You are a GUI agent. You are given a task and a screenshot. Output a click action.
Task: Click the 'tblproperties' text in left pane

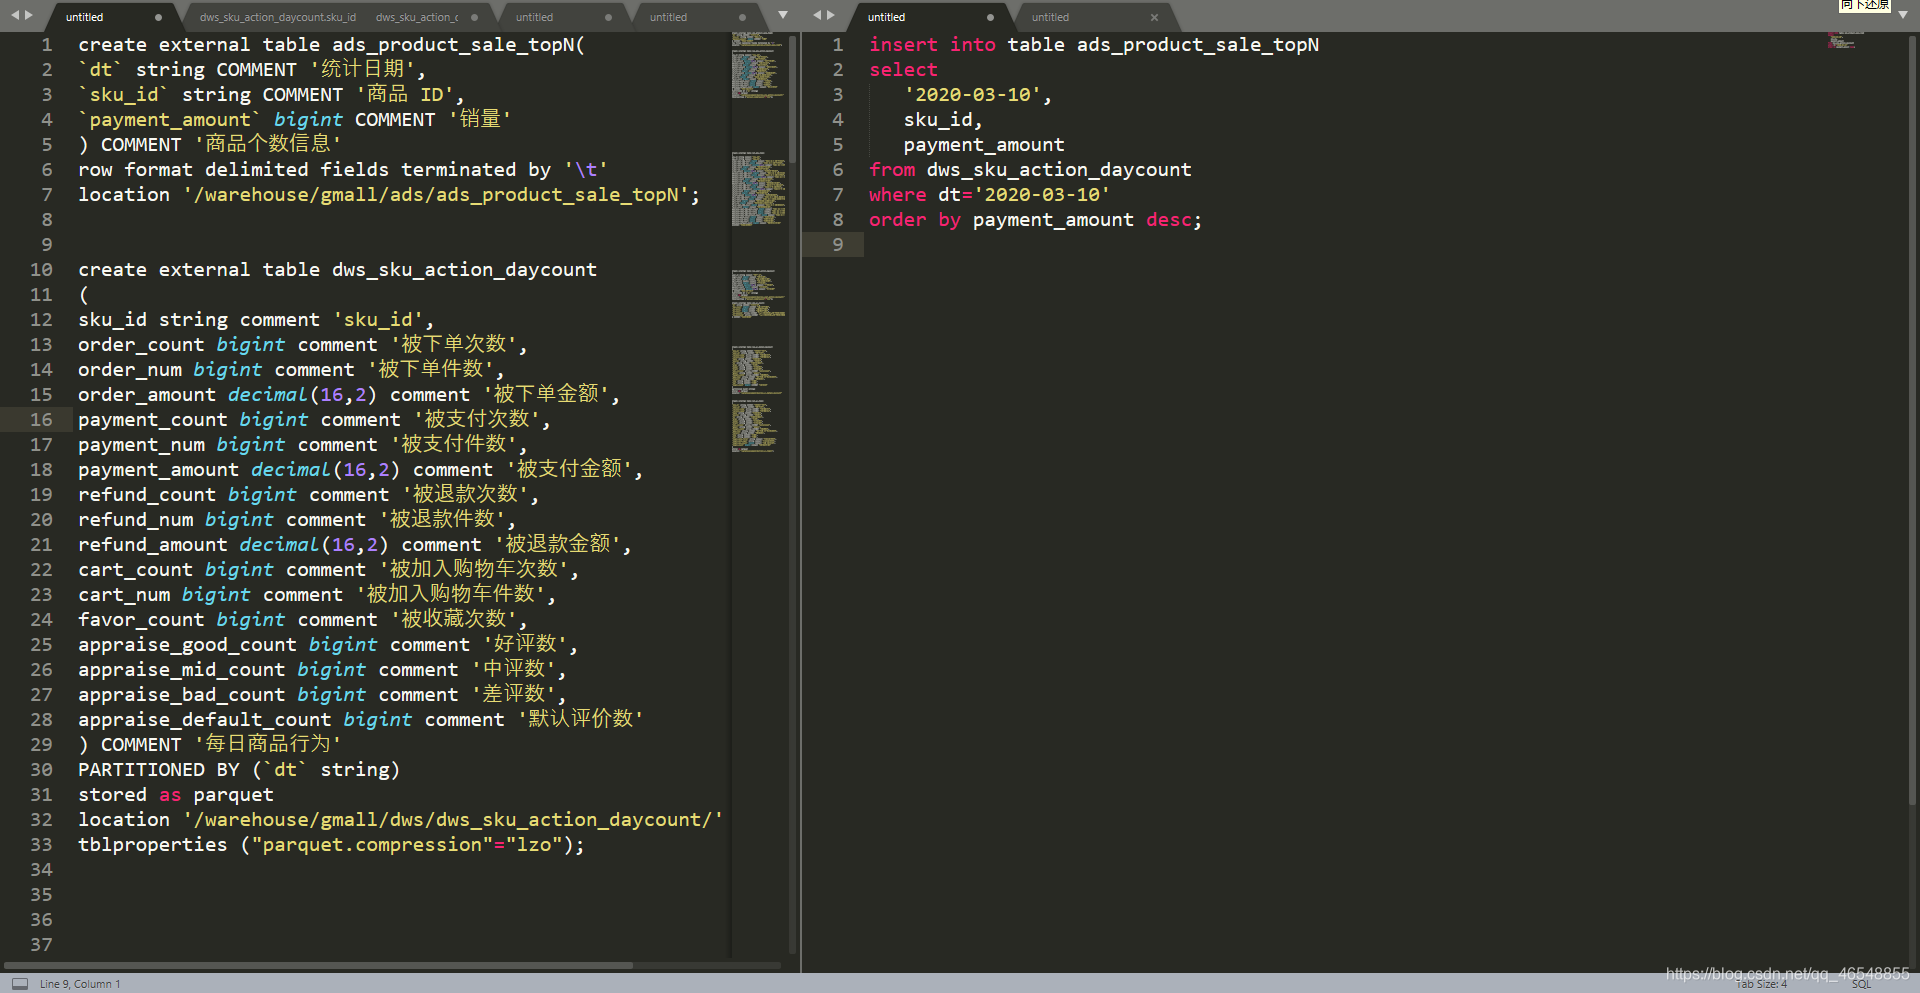click(153, 845)
